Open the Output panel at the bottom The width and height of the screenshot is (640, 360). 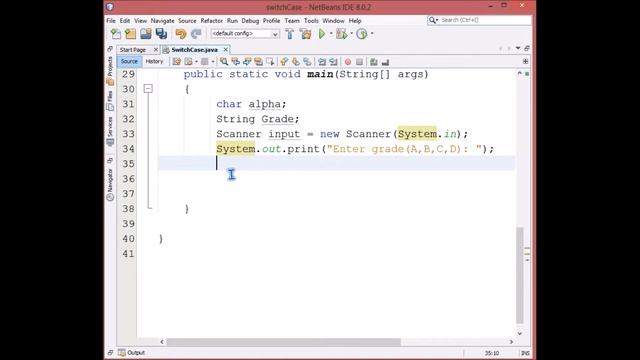[132, 353]
